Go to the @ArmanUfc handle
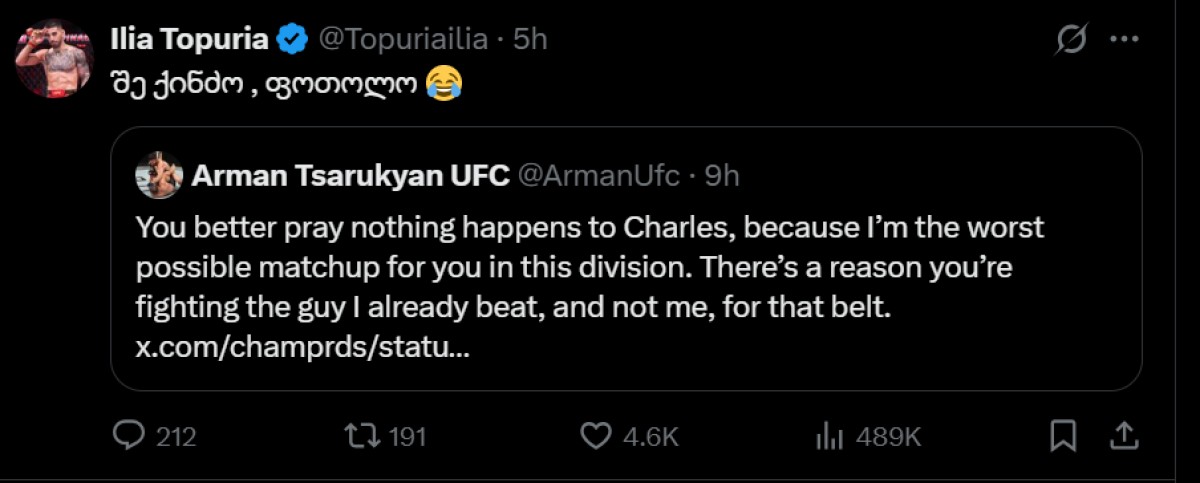The height and width of the screenshot is (483, 1200). 597,176
